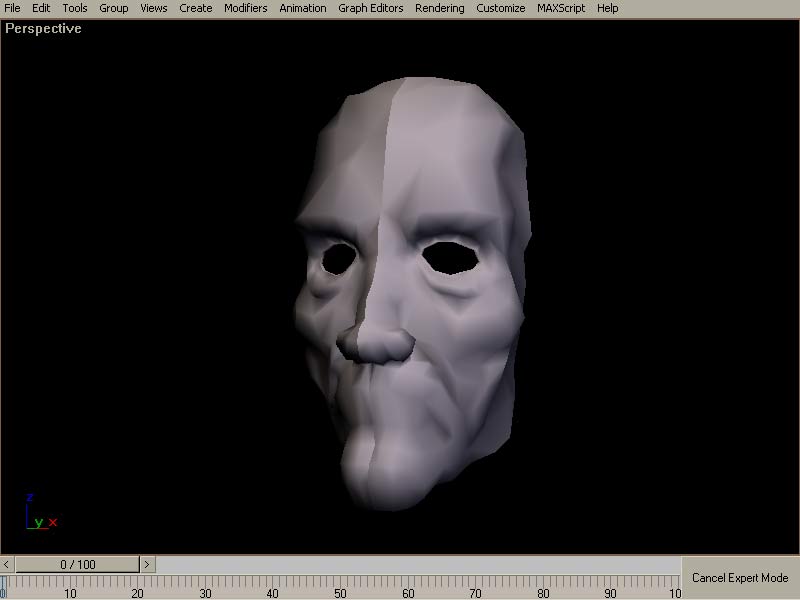This screenshot has width=800, height=600.
Task: Open the Edit menu
Action: point(41,8)
